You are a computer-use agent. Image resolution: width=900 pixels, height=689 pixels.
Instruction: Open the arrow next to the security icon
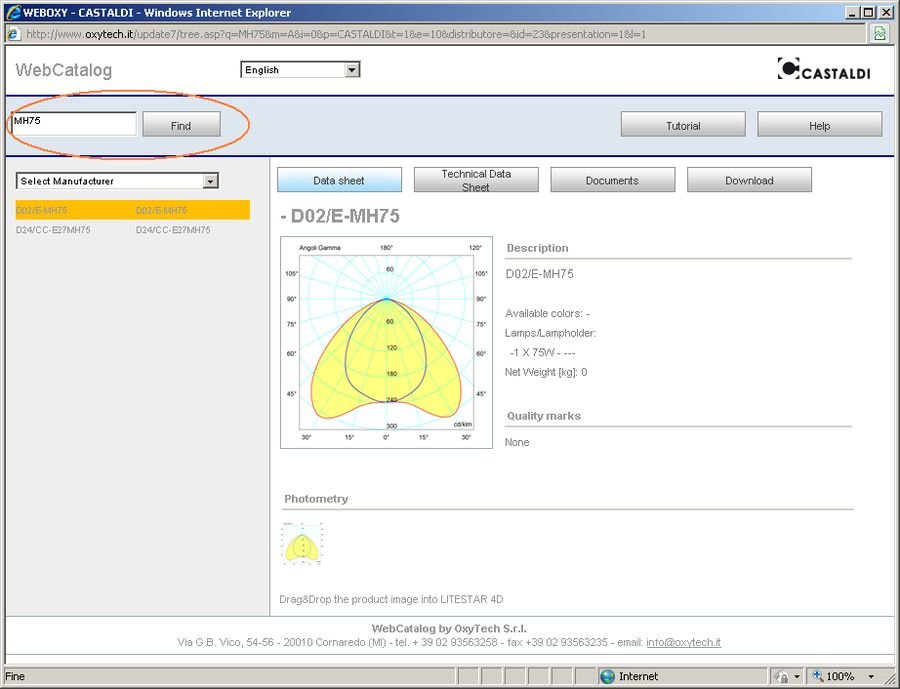coord(796,676)
